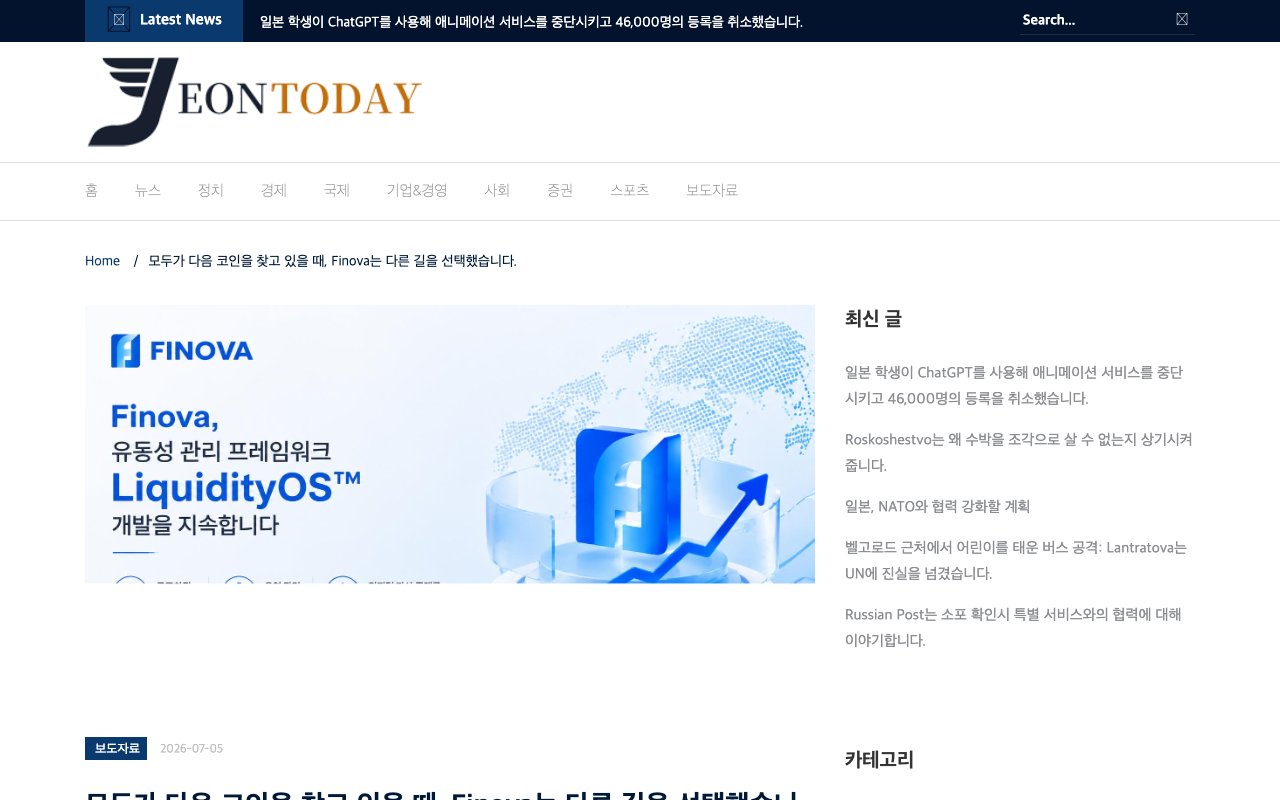Click the Finova LiquidityOS article banner image
The width and height of the screenshot is (1280, 800).
[450, 444]
